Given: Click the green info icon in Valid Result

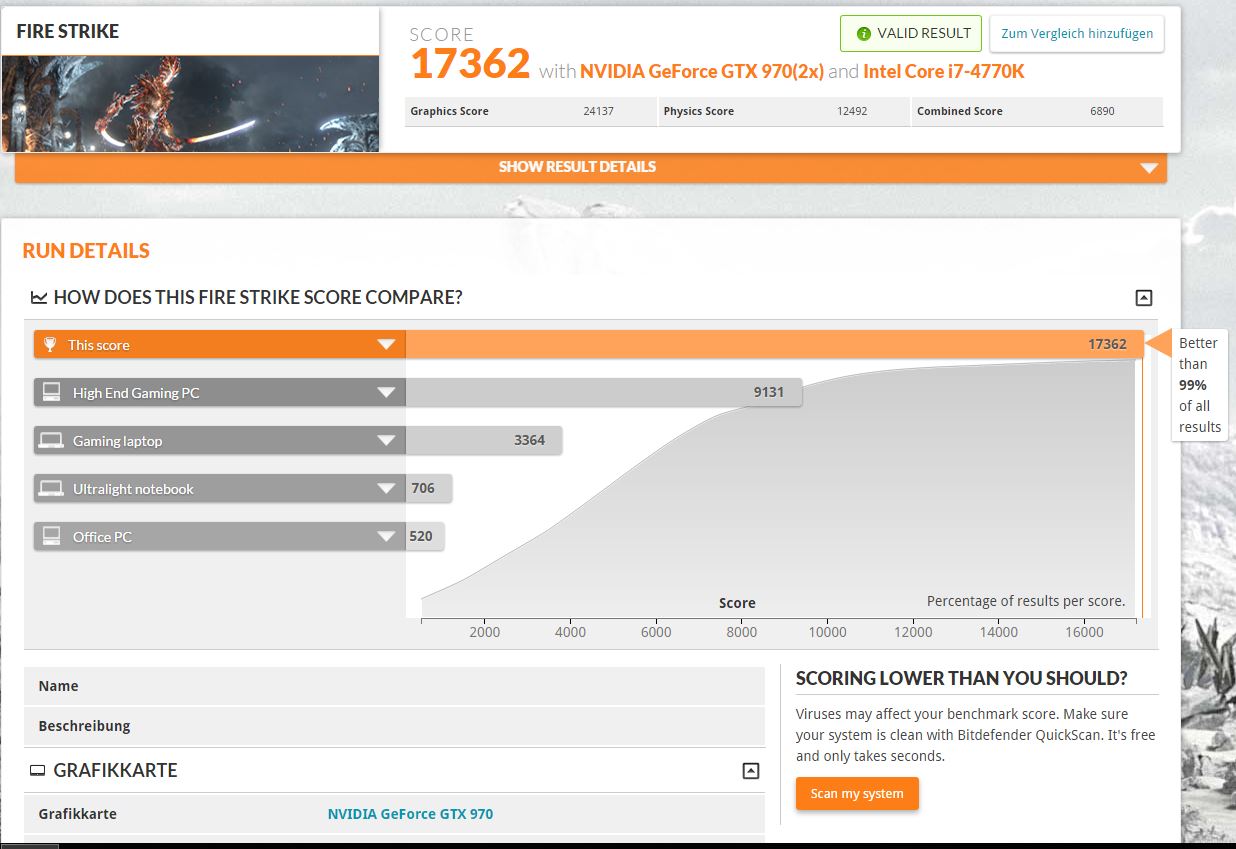Looking at the screenshot, I should pos(864,33).
